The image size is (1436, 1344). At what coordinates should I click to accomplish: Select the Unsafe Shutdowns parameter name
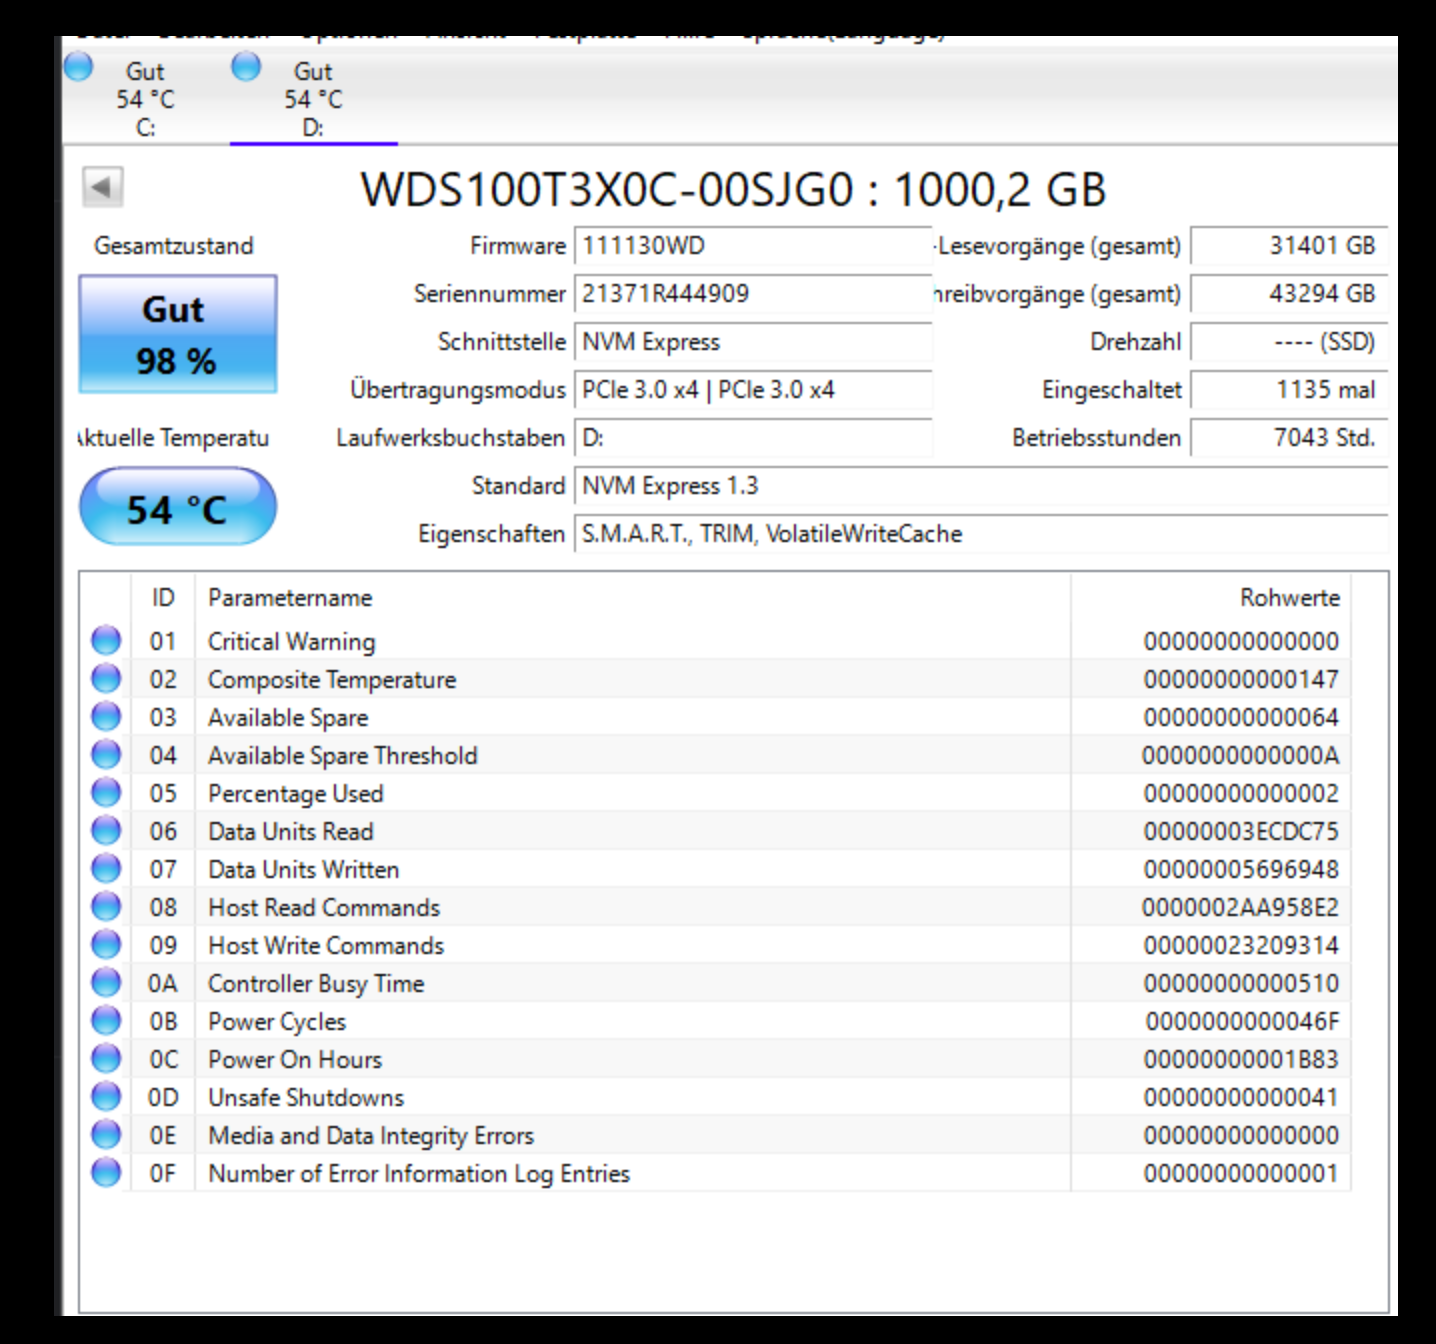[x=306, y=1097]
